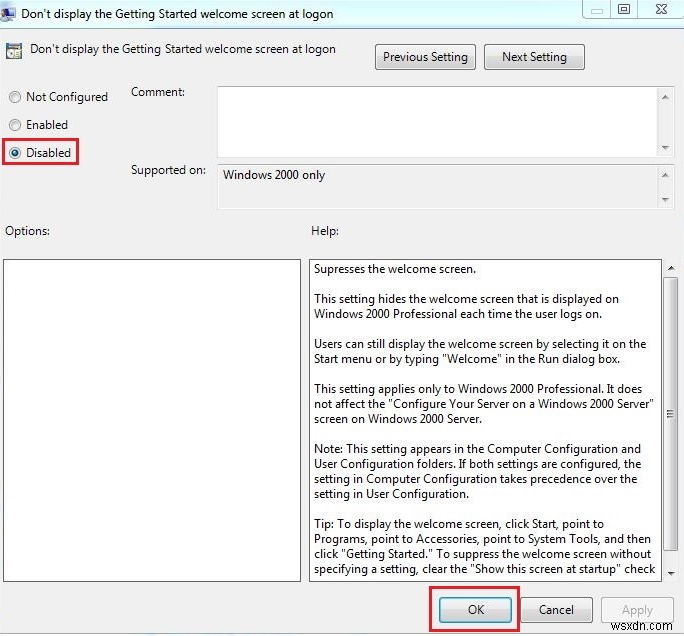Select the Enabled radio button
The height and width of the screenshot is (636, 684).
tap(15, 125)
